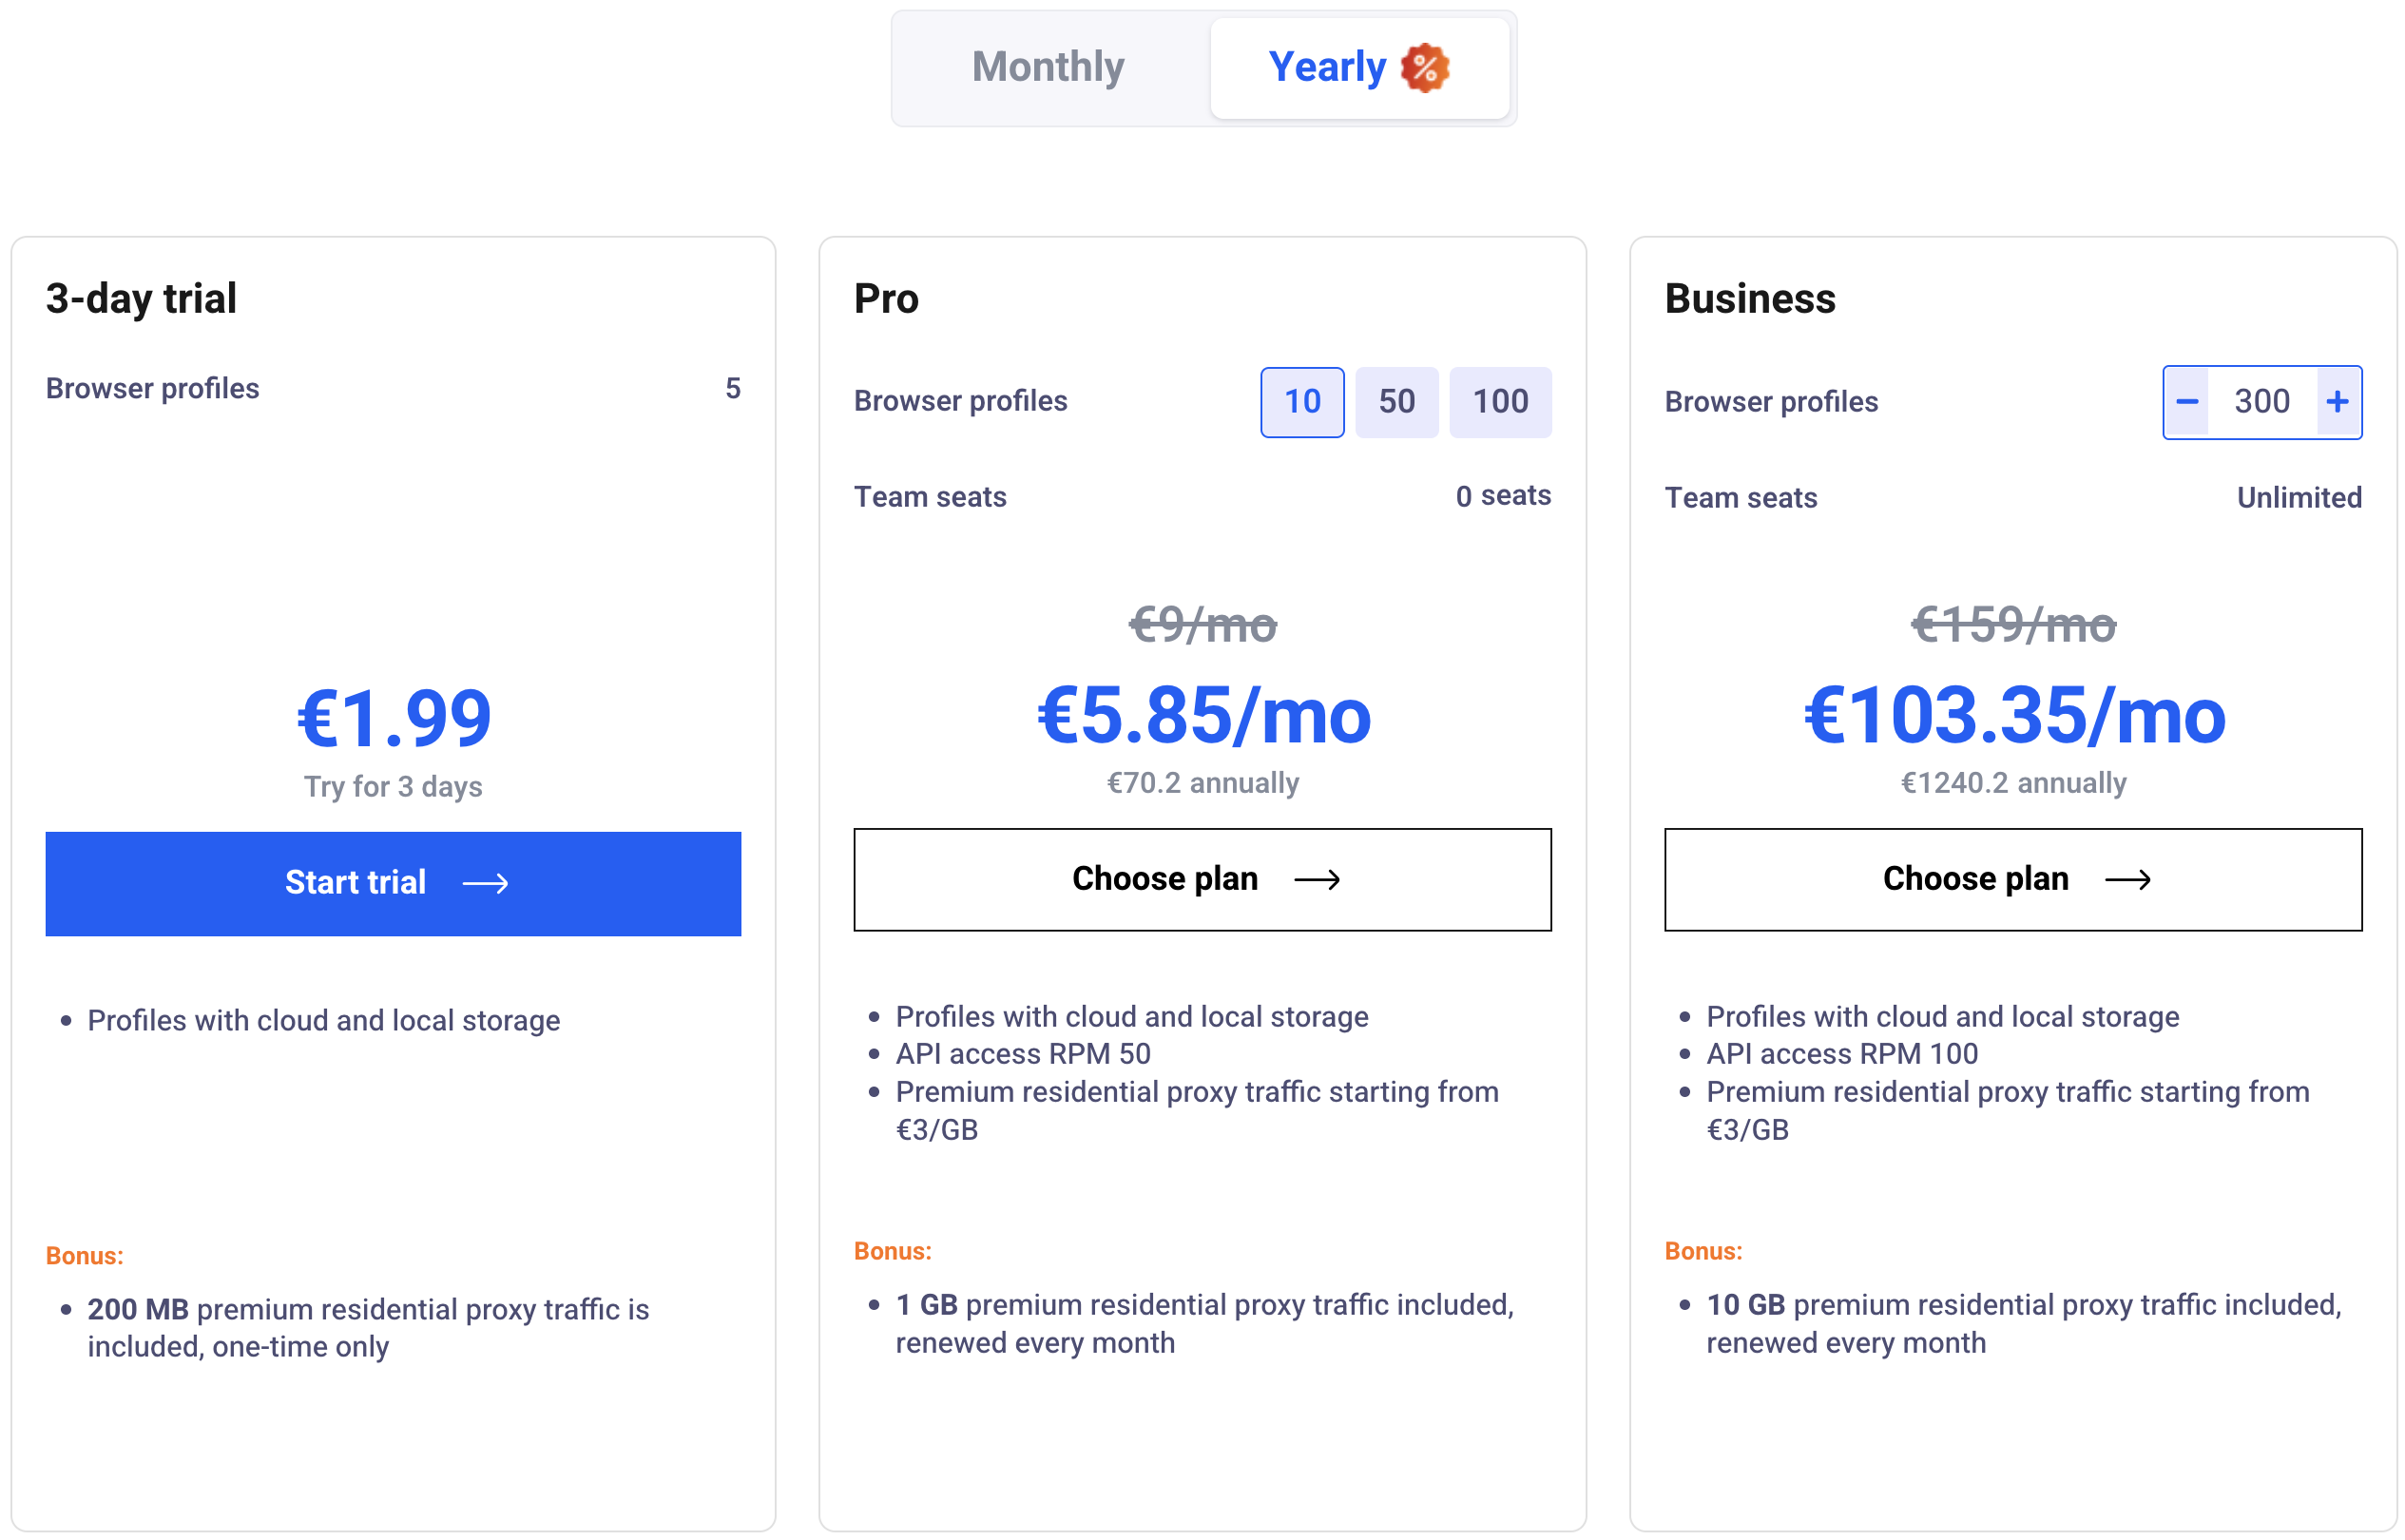
Task: Click the Business plan heading
Action: tap(1748, 298)
